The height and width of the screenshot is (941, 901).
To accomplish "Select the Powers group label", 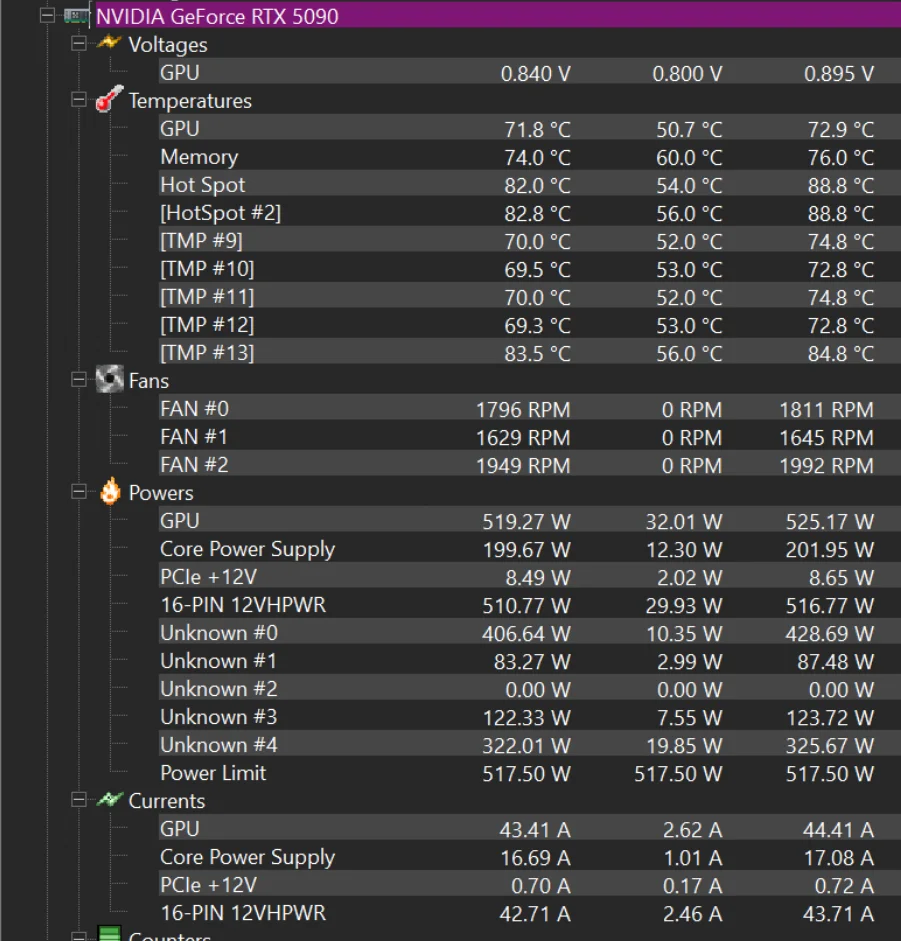I will click(x=161, y=493).
